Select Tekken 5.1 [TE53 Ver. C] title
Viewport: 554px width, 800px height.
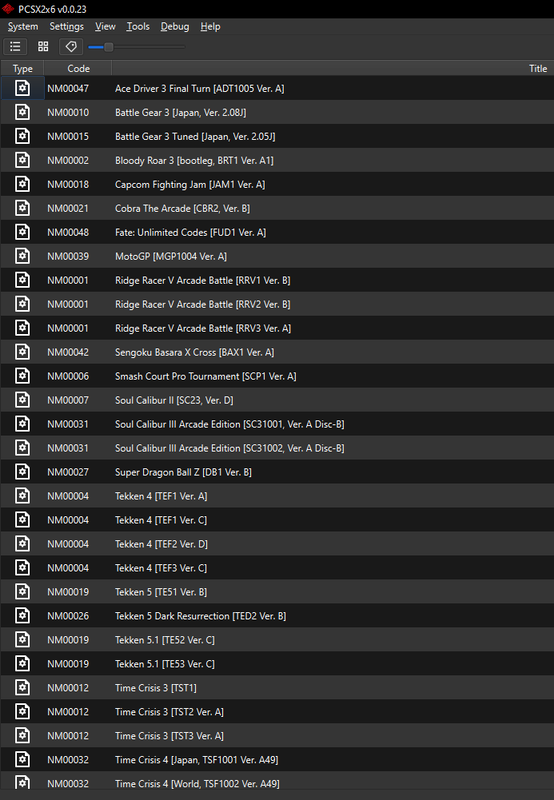click(165, 664)
